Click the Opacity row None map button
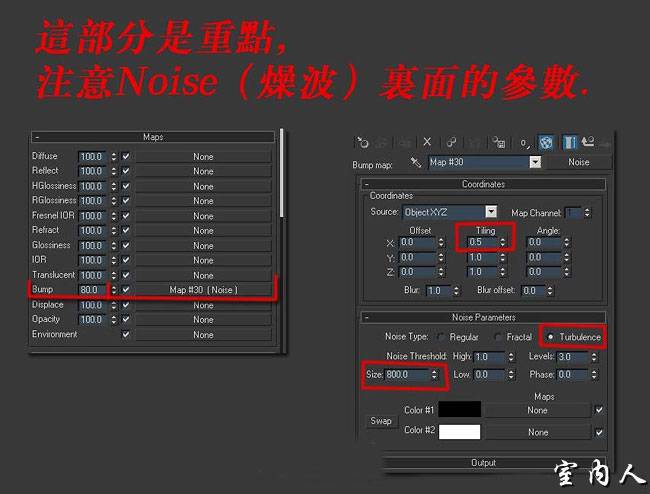This screenshot has height=494, width=650. point(203,320)
